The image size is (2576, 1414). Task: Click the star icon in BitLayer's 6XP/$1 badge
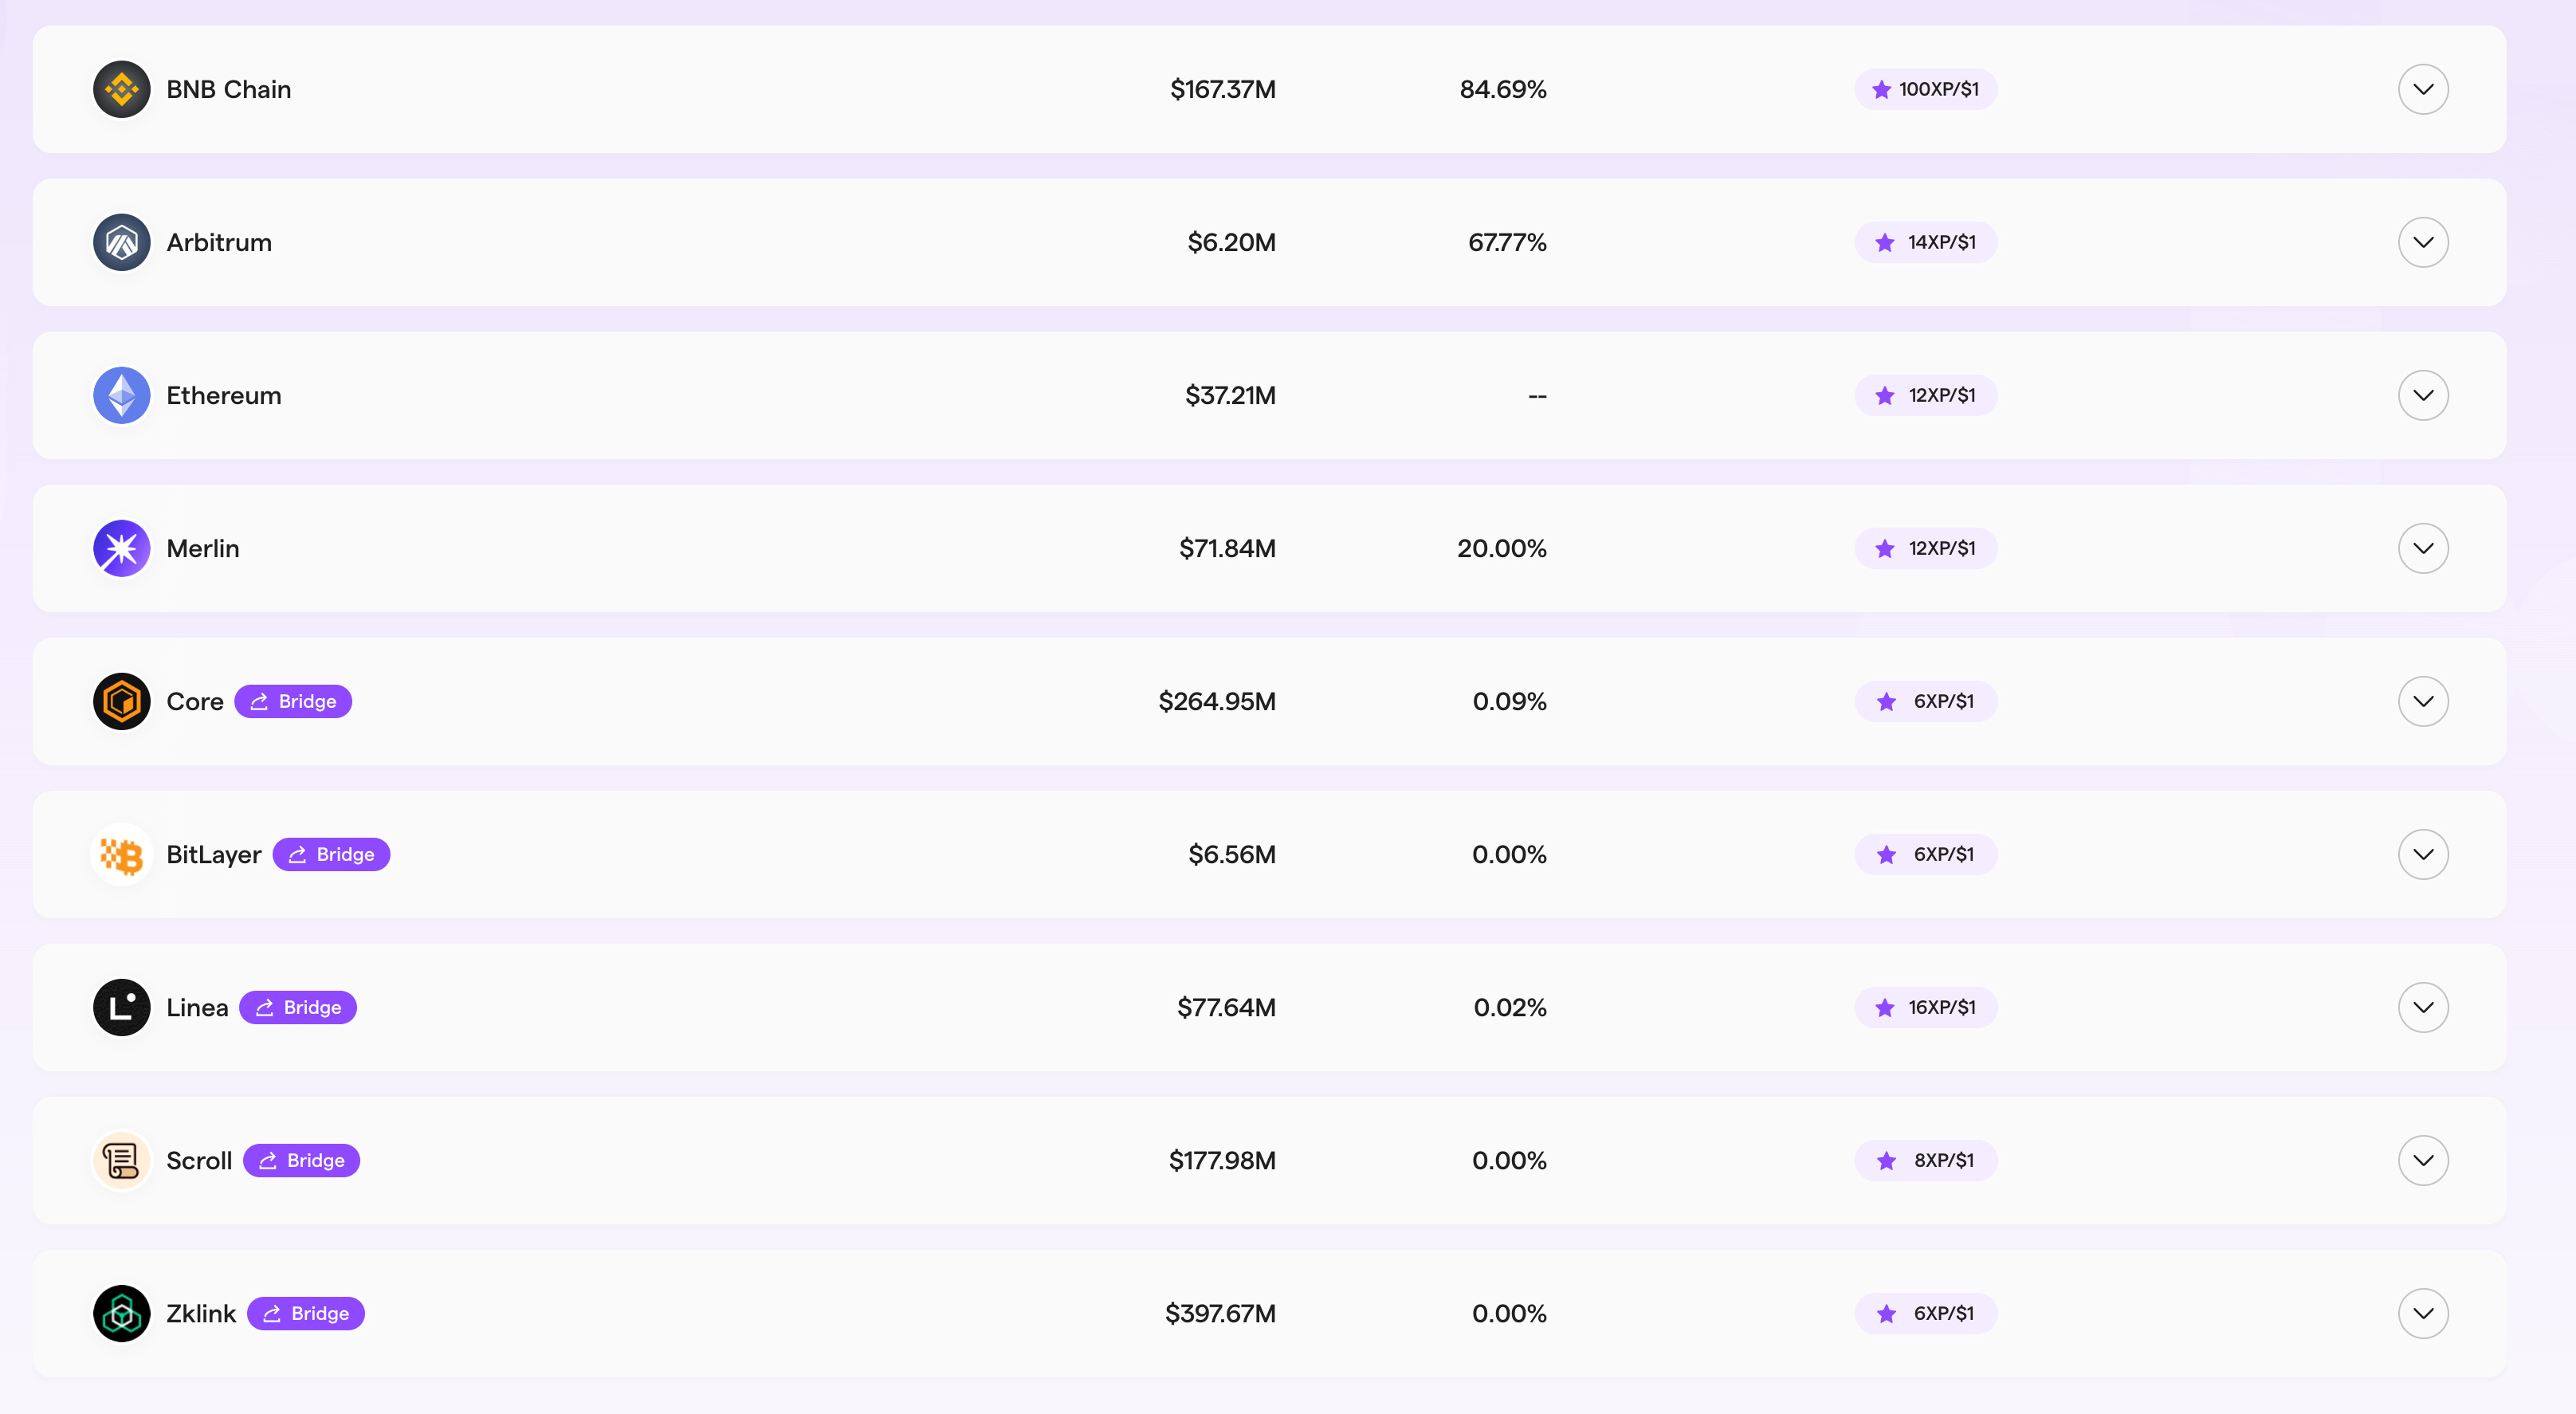point(1887,854)
